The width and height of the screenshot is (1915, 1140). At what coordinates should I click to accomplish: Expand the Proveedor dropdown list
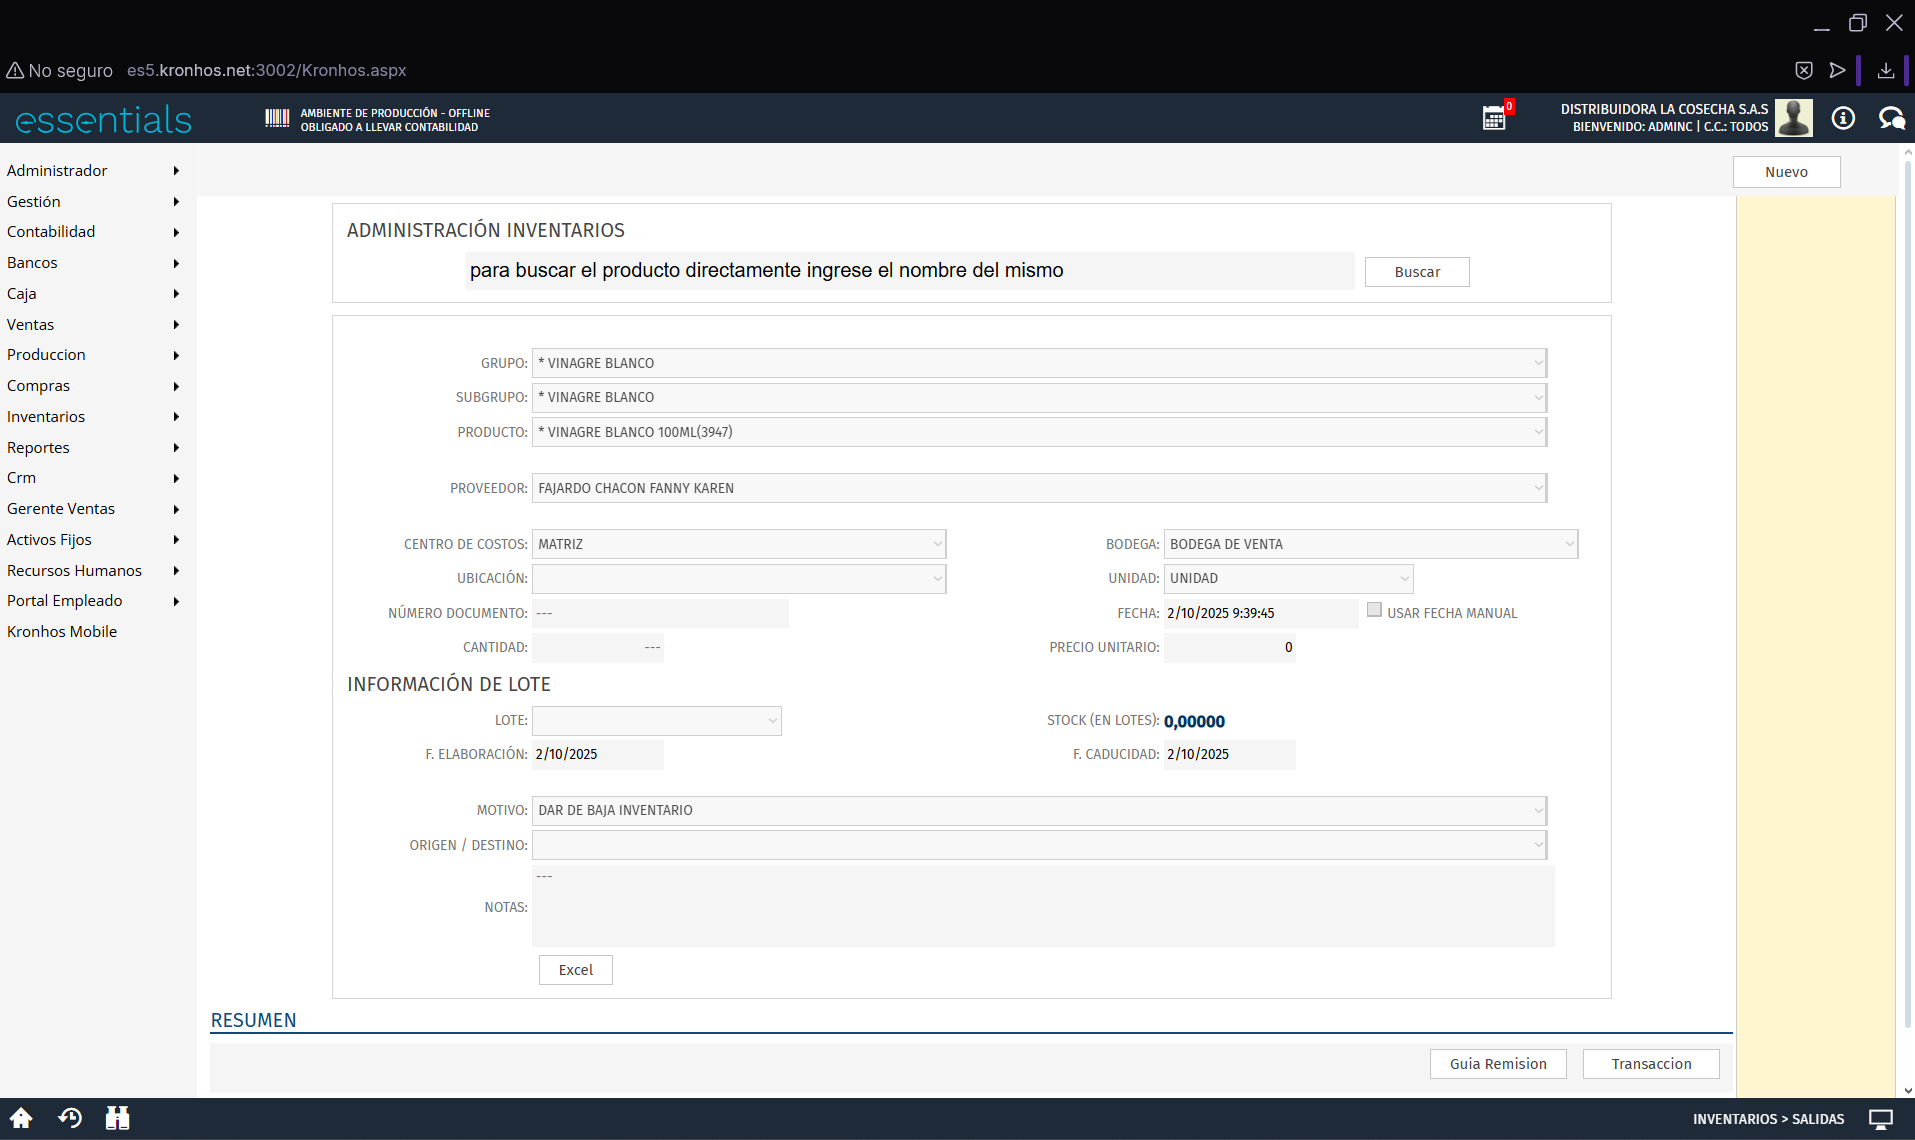[1039, 488]
